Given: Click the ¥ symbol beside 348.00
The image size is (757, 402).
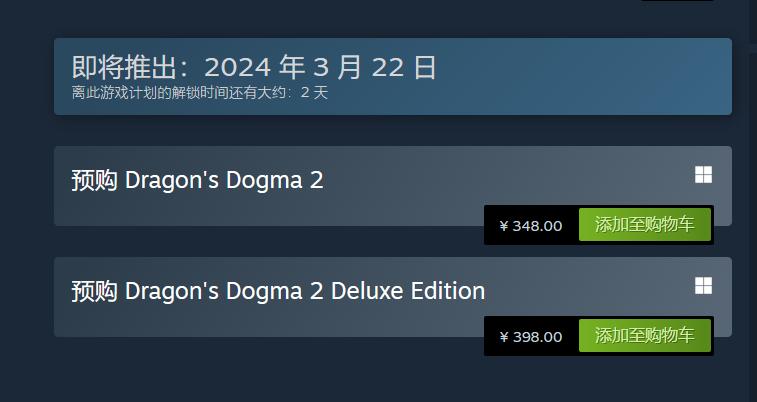Looking at the screenshot, I should tap(504, 226).
